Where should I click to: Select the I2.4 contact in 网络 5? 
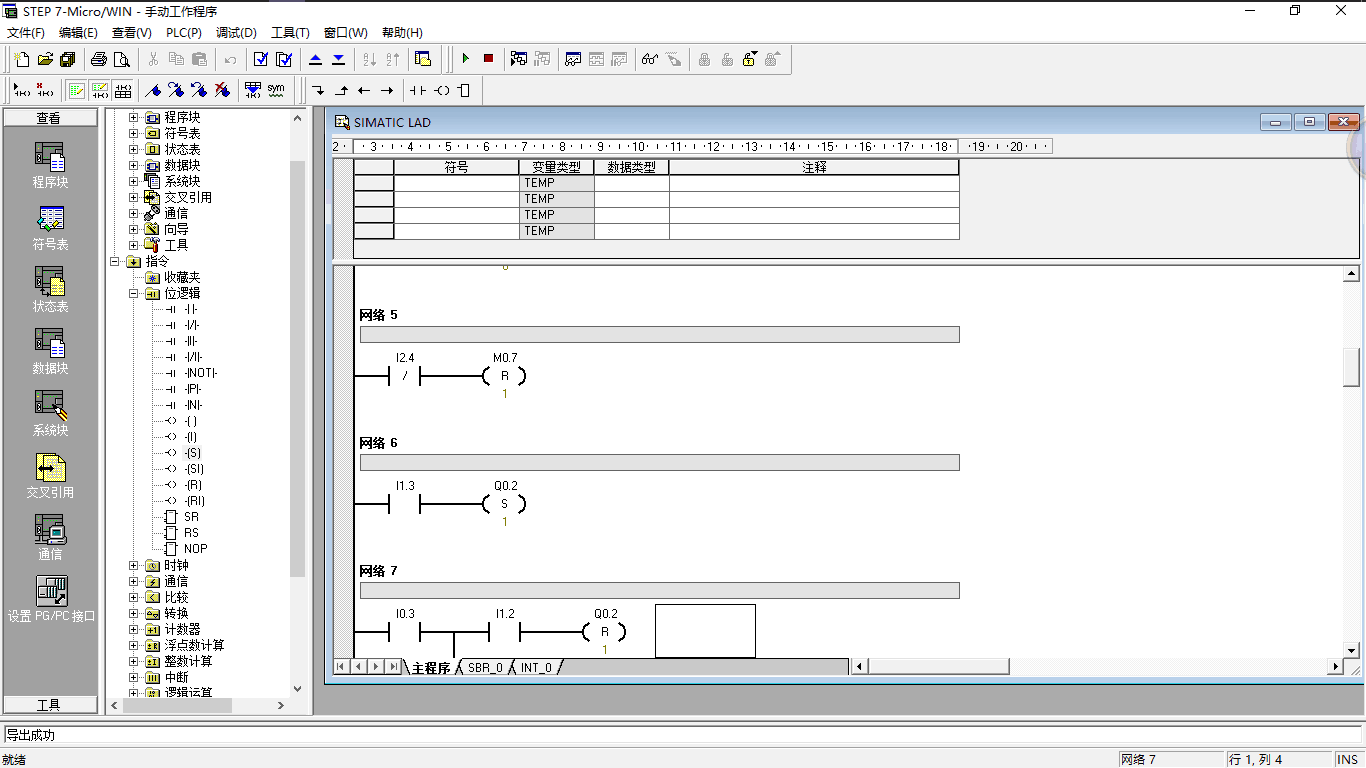point(405,377)
